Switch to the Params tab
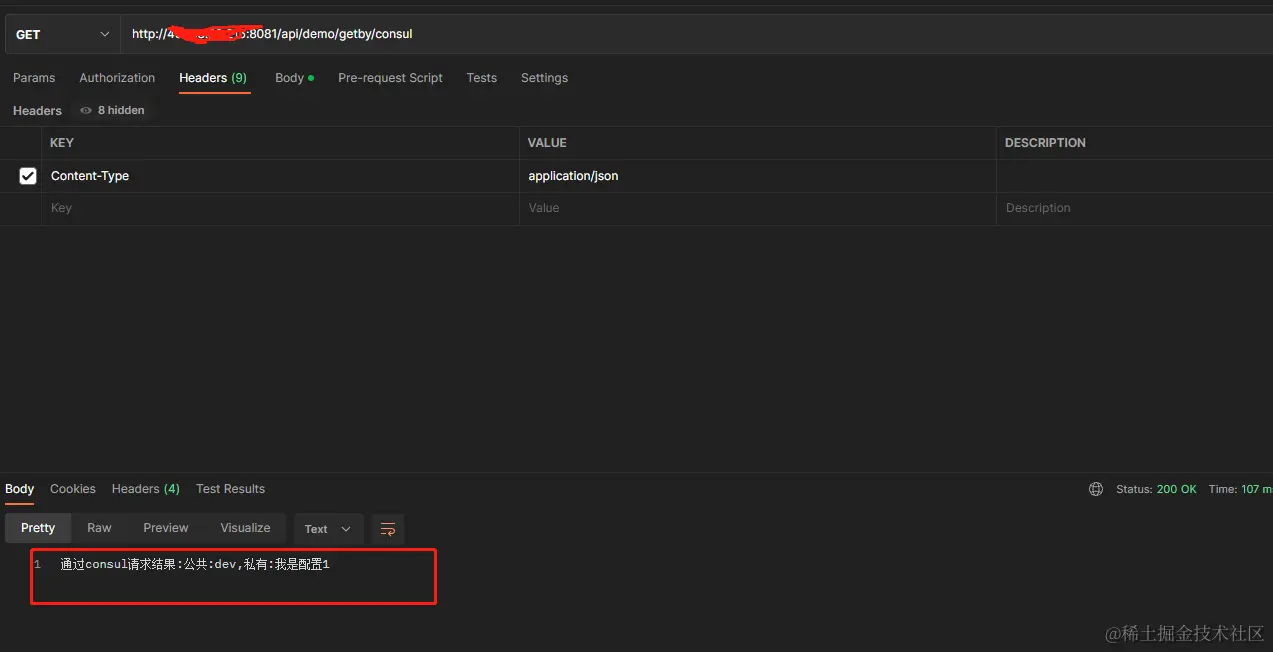The image size is (1273, 652). coord(34,78)
